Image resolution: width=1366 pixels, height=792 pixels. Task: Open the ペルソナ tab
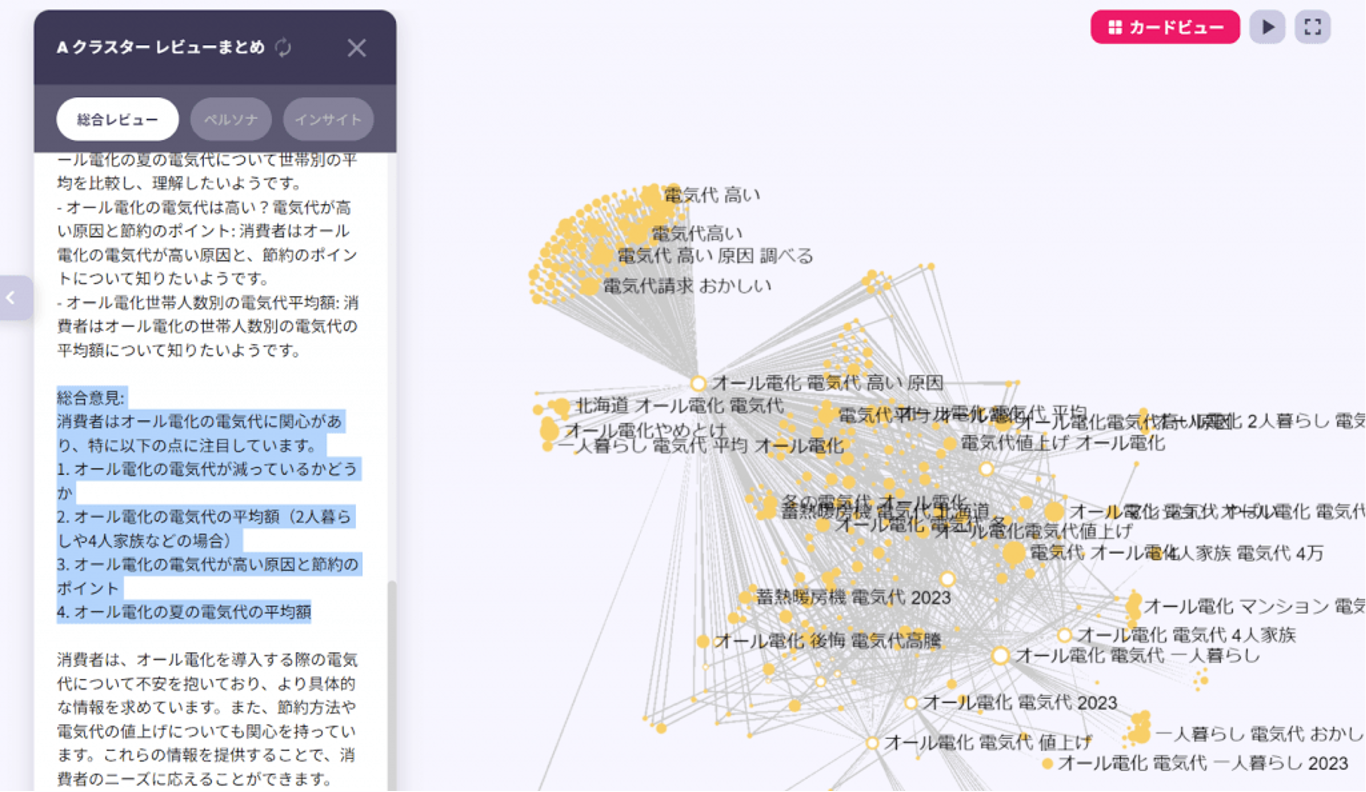coord(231,120)
